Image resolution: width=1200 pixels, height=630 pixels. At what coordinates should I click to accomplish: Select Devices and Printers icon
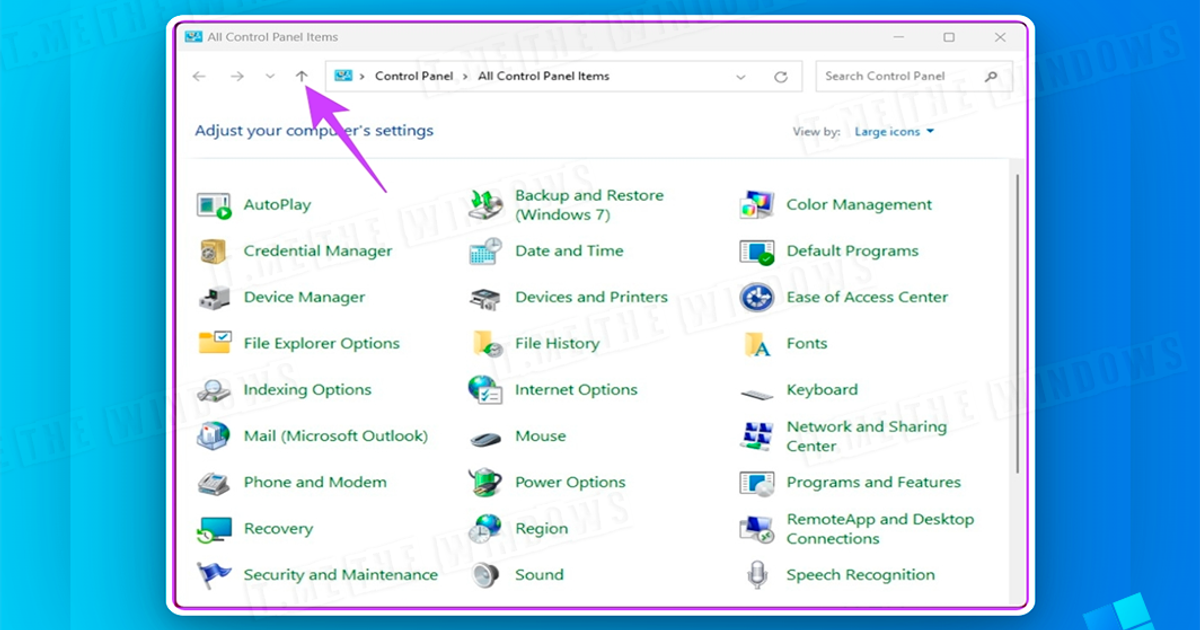coord(486,297)
